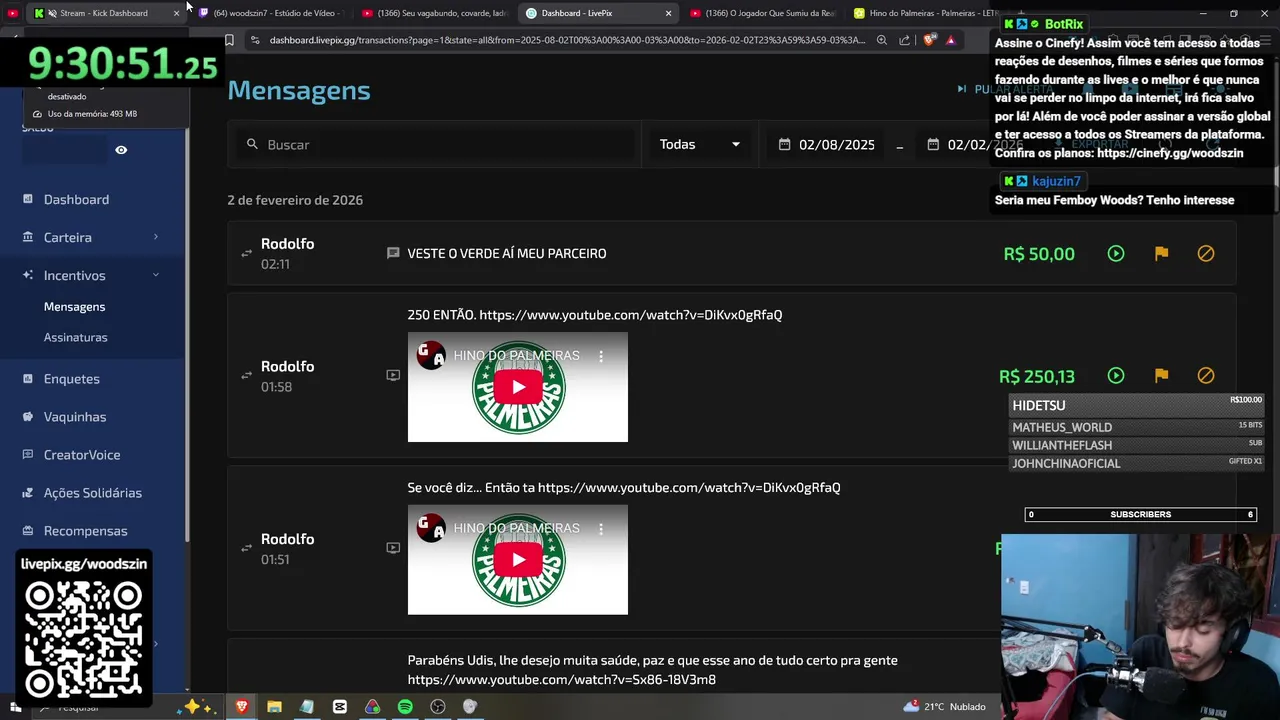Switch to Seu vagabundo, covarde tab

point(435,13)
